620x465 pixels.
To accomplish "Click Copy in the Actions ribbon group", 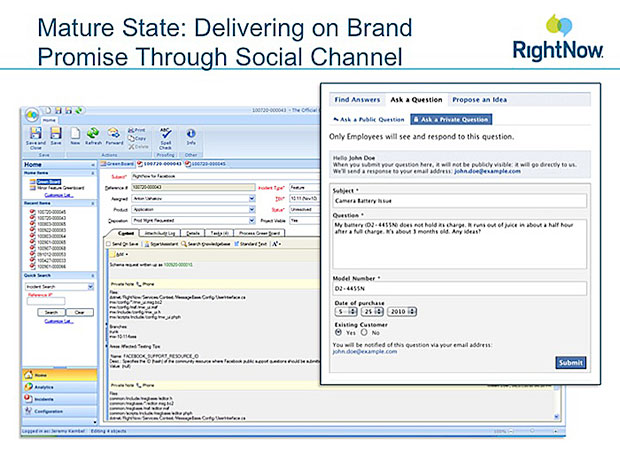I will coord(137,138).
